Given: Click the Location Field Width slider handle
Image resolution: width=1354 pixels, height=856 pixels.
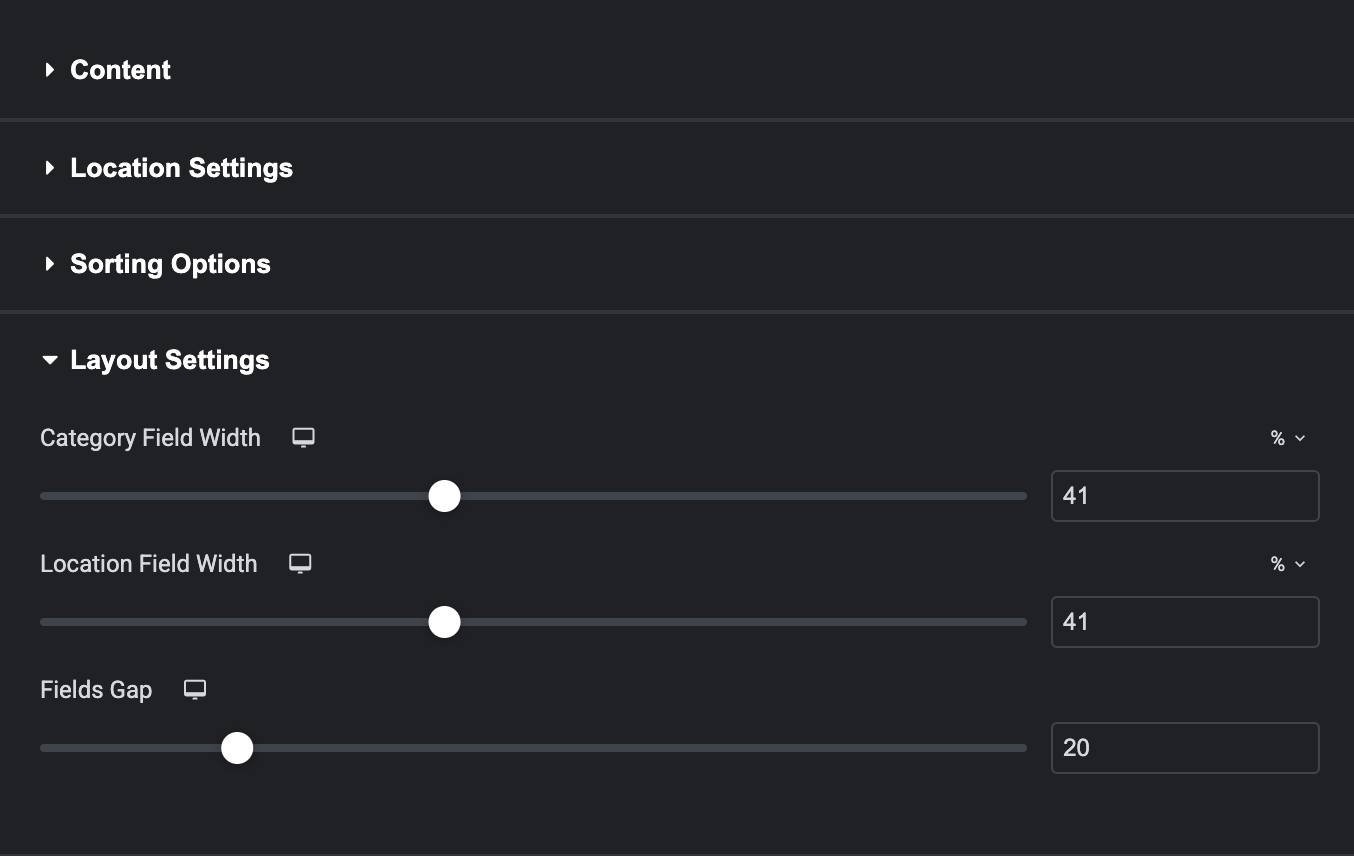Looking at the screenshot, I should pos(444,622).
